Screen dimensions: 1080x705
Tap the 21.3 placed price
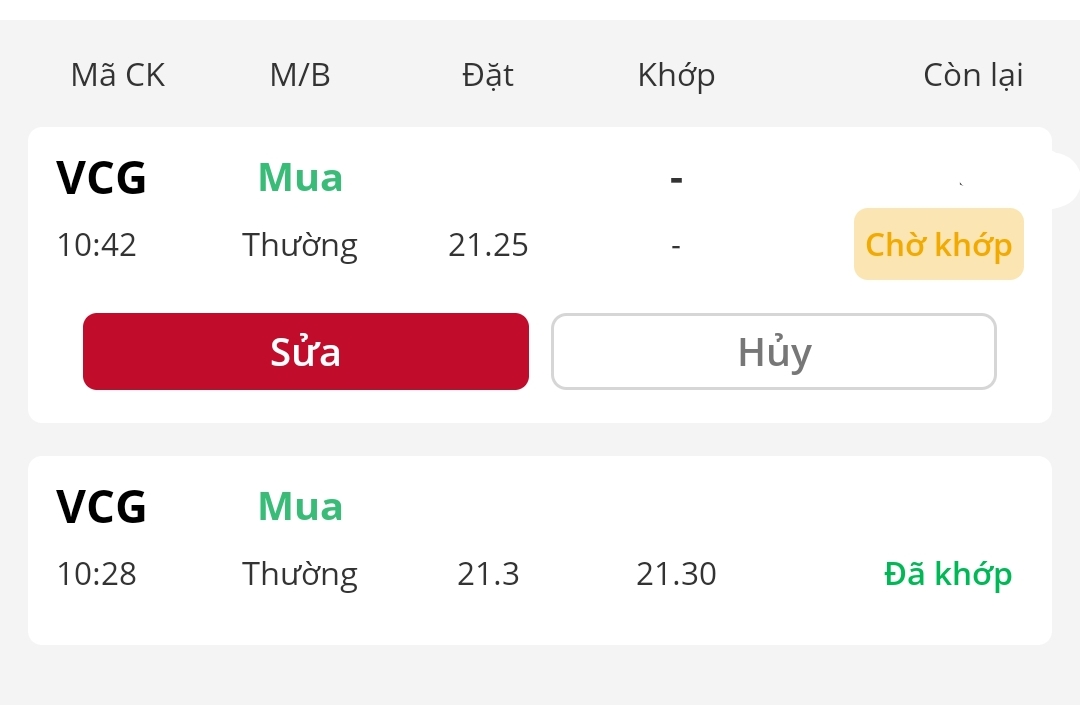(488, 574)
